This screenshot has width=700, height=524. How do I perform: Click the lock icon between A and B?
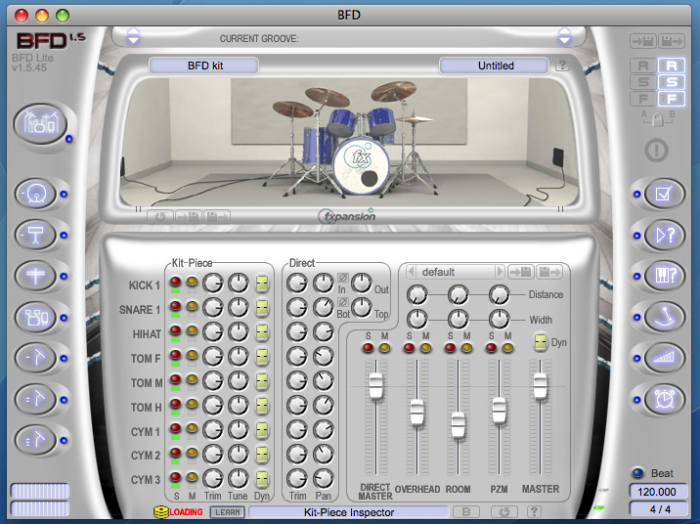(x=658, y=120)
